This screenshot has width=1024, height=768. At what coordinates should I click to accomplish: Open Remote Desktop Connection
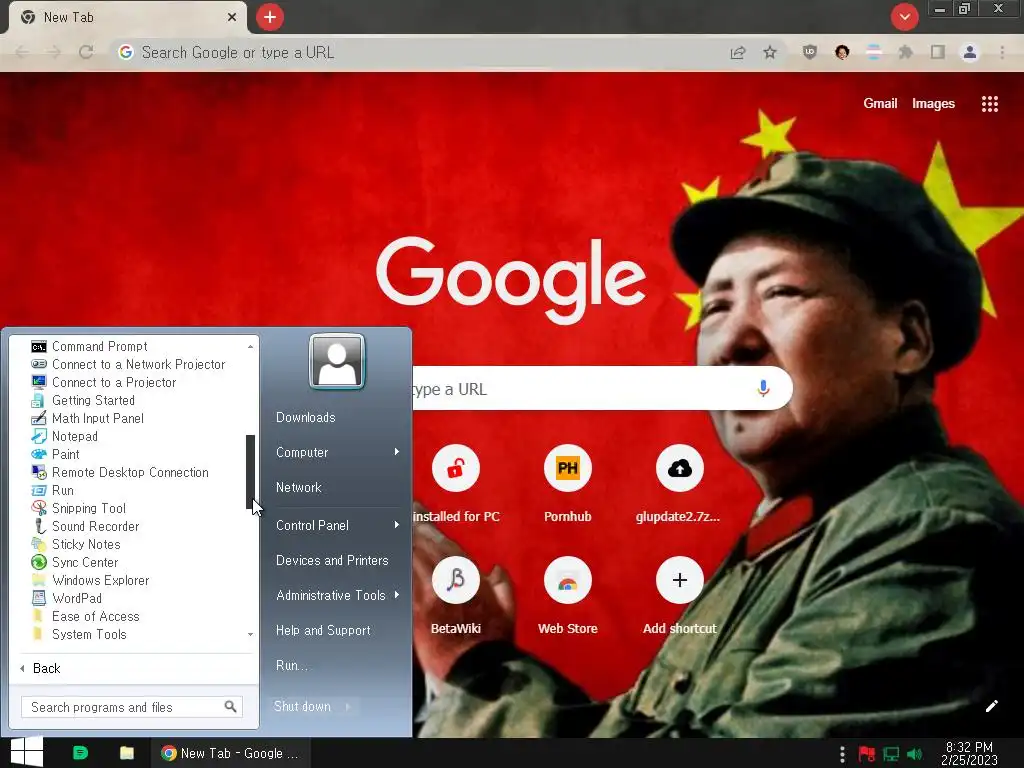120,472
